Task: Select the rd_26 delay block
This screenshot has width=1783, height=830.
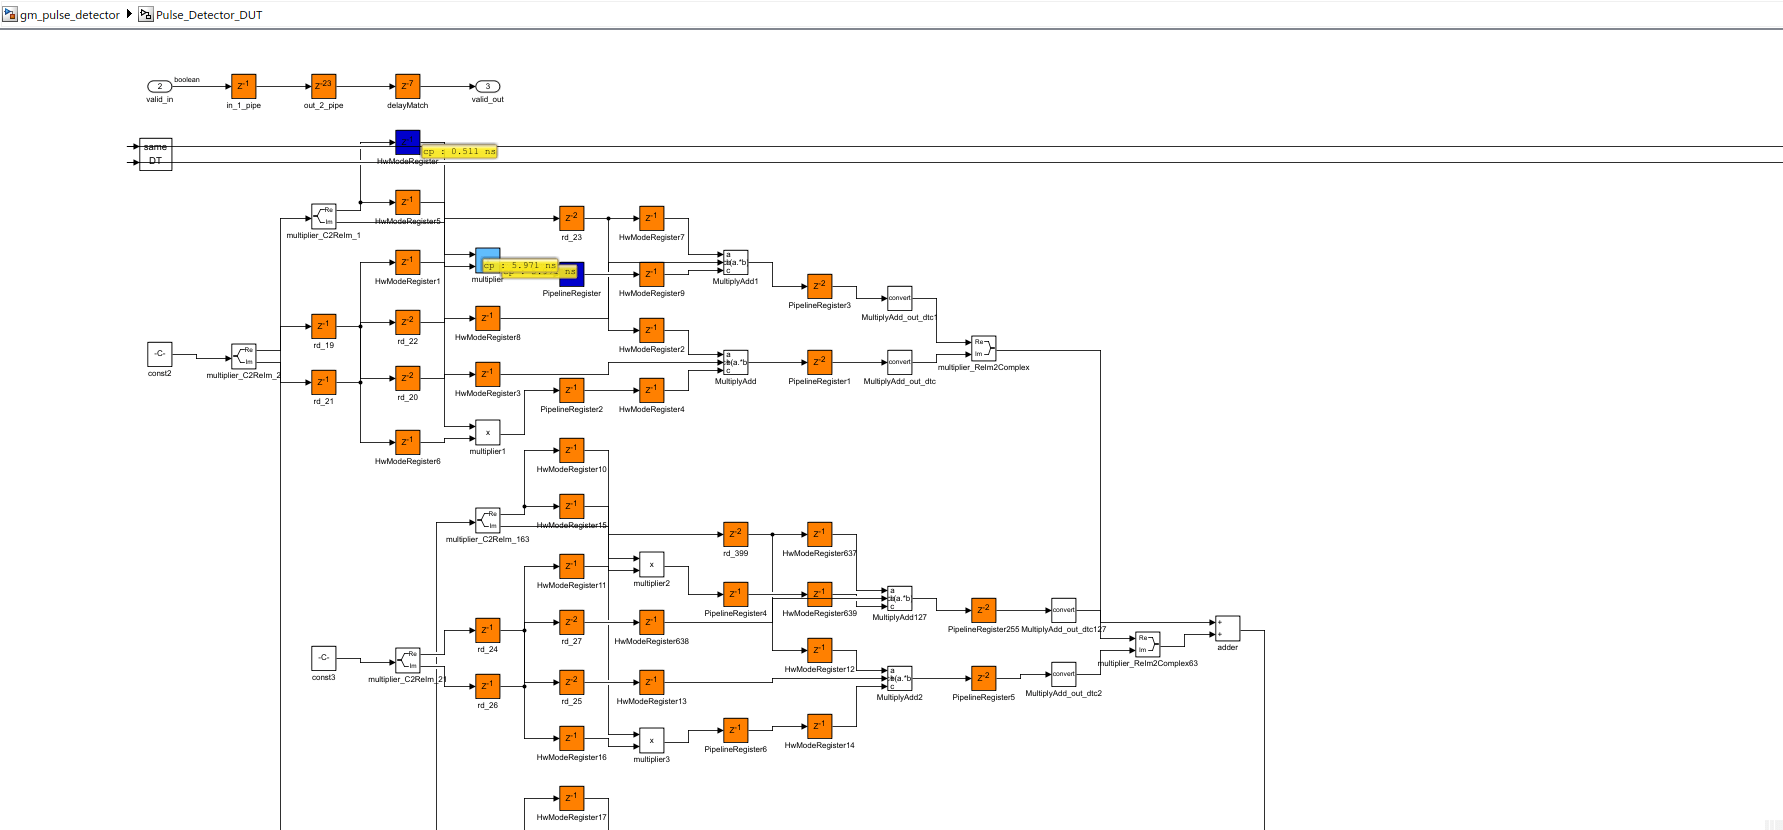Action: pyautogui.click(x=488, y=686)
